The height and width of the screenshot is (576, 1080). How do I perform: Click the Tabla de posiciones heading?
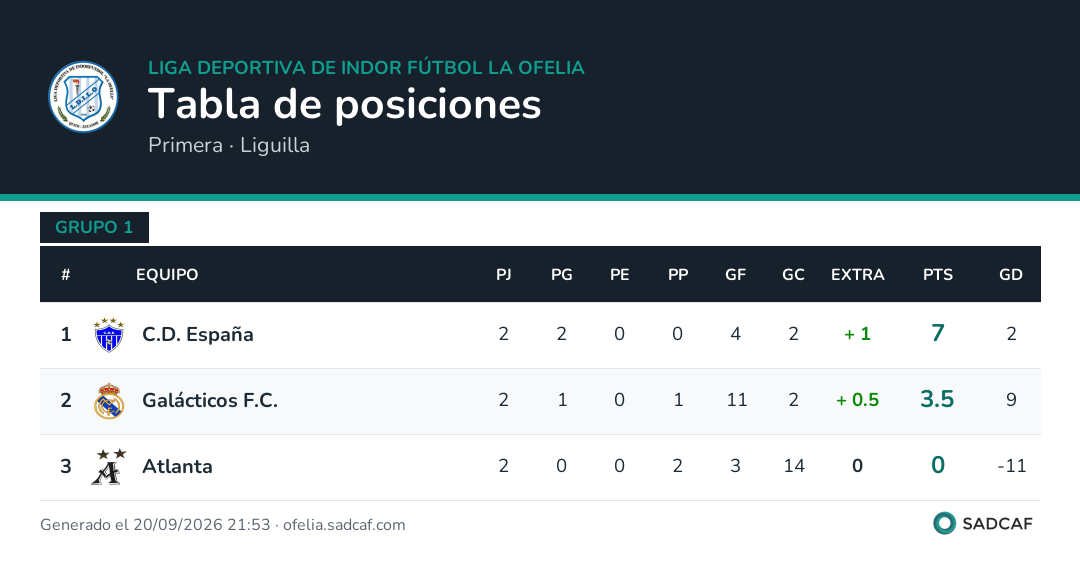click(344, 104)
